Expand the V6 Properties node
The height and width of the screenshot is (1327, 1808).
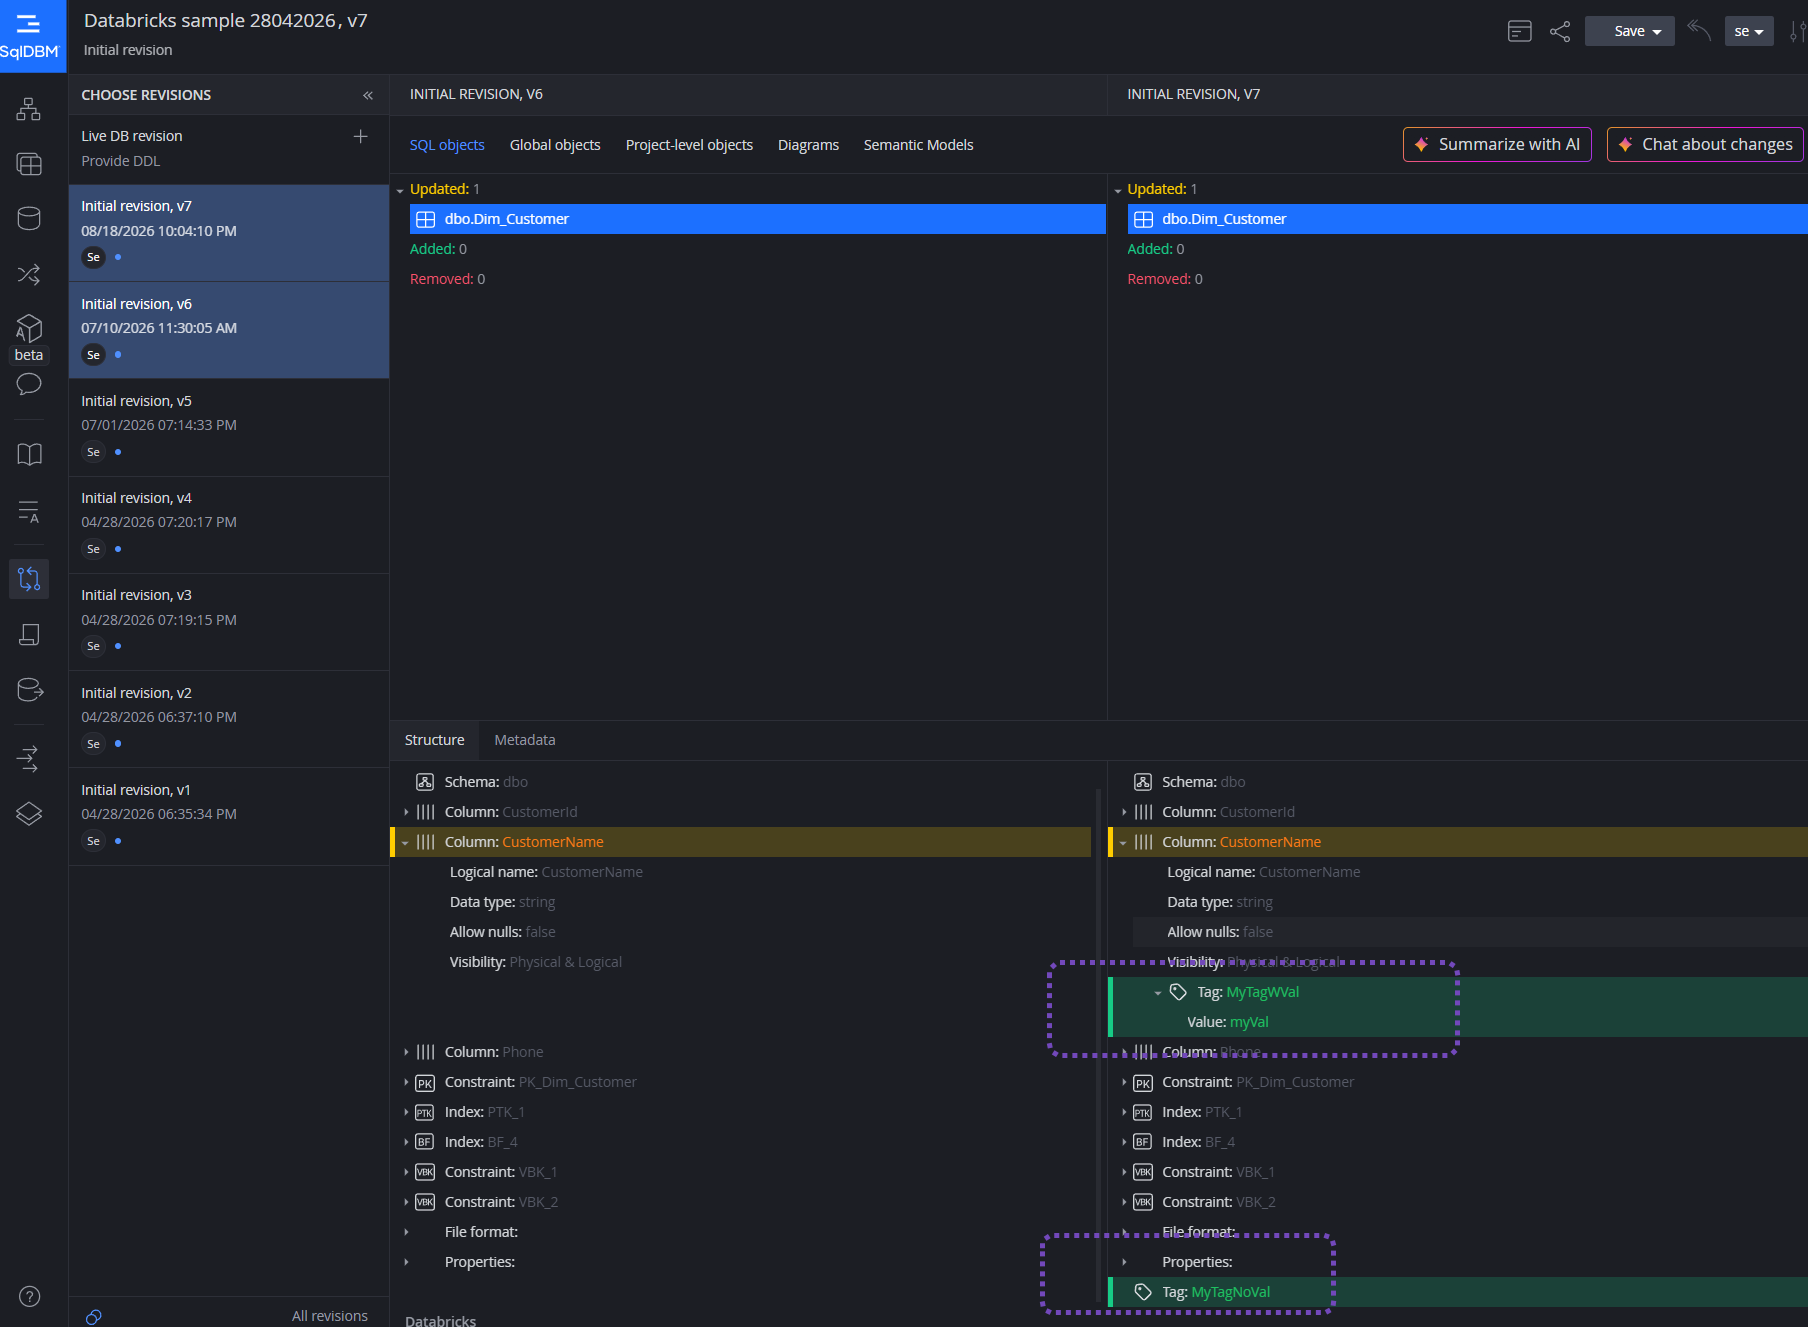(406, 1262)
